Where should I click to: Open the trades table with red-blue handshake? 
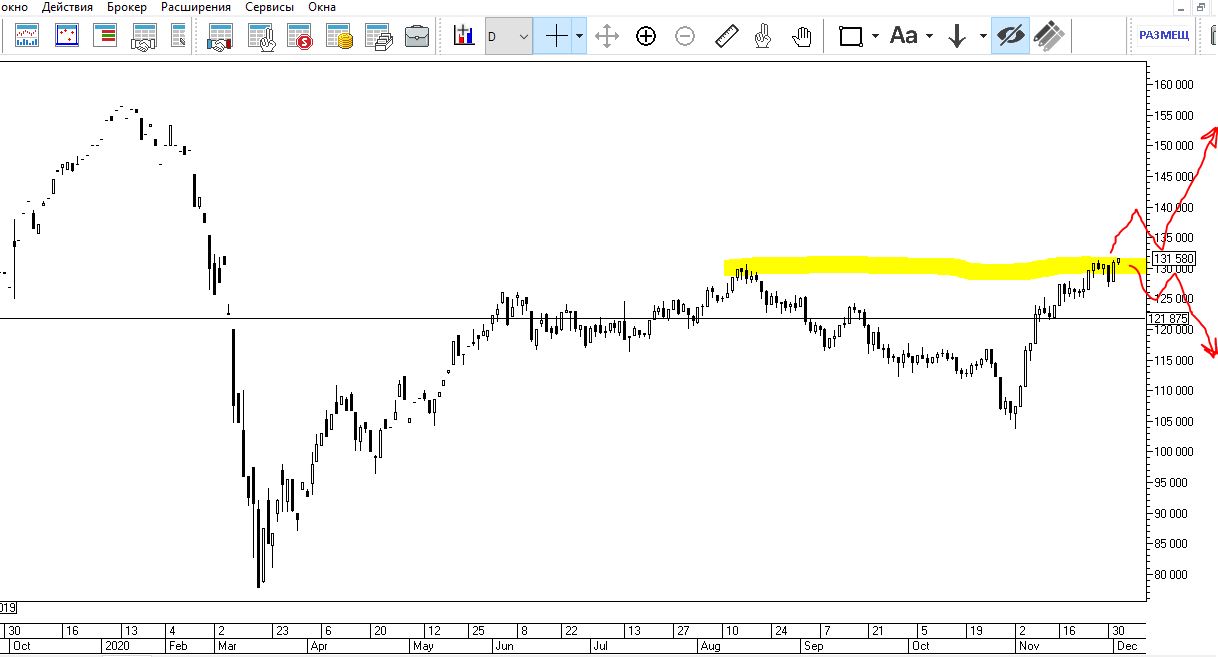[x=220, y=37]
